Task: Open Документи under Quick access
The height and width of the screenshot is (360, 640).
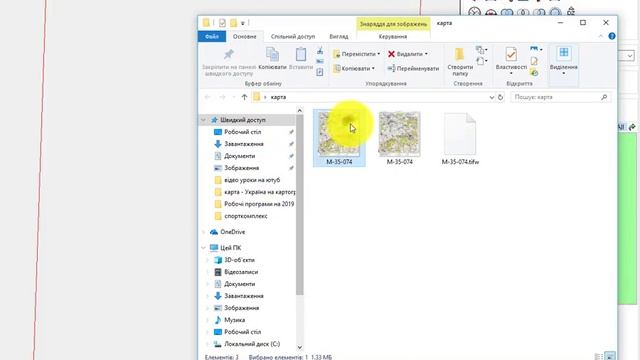Action: pyautogui.click(x=240, y=156)
